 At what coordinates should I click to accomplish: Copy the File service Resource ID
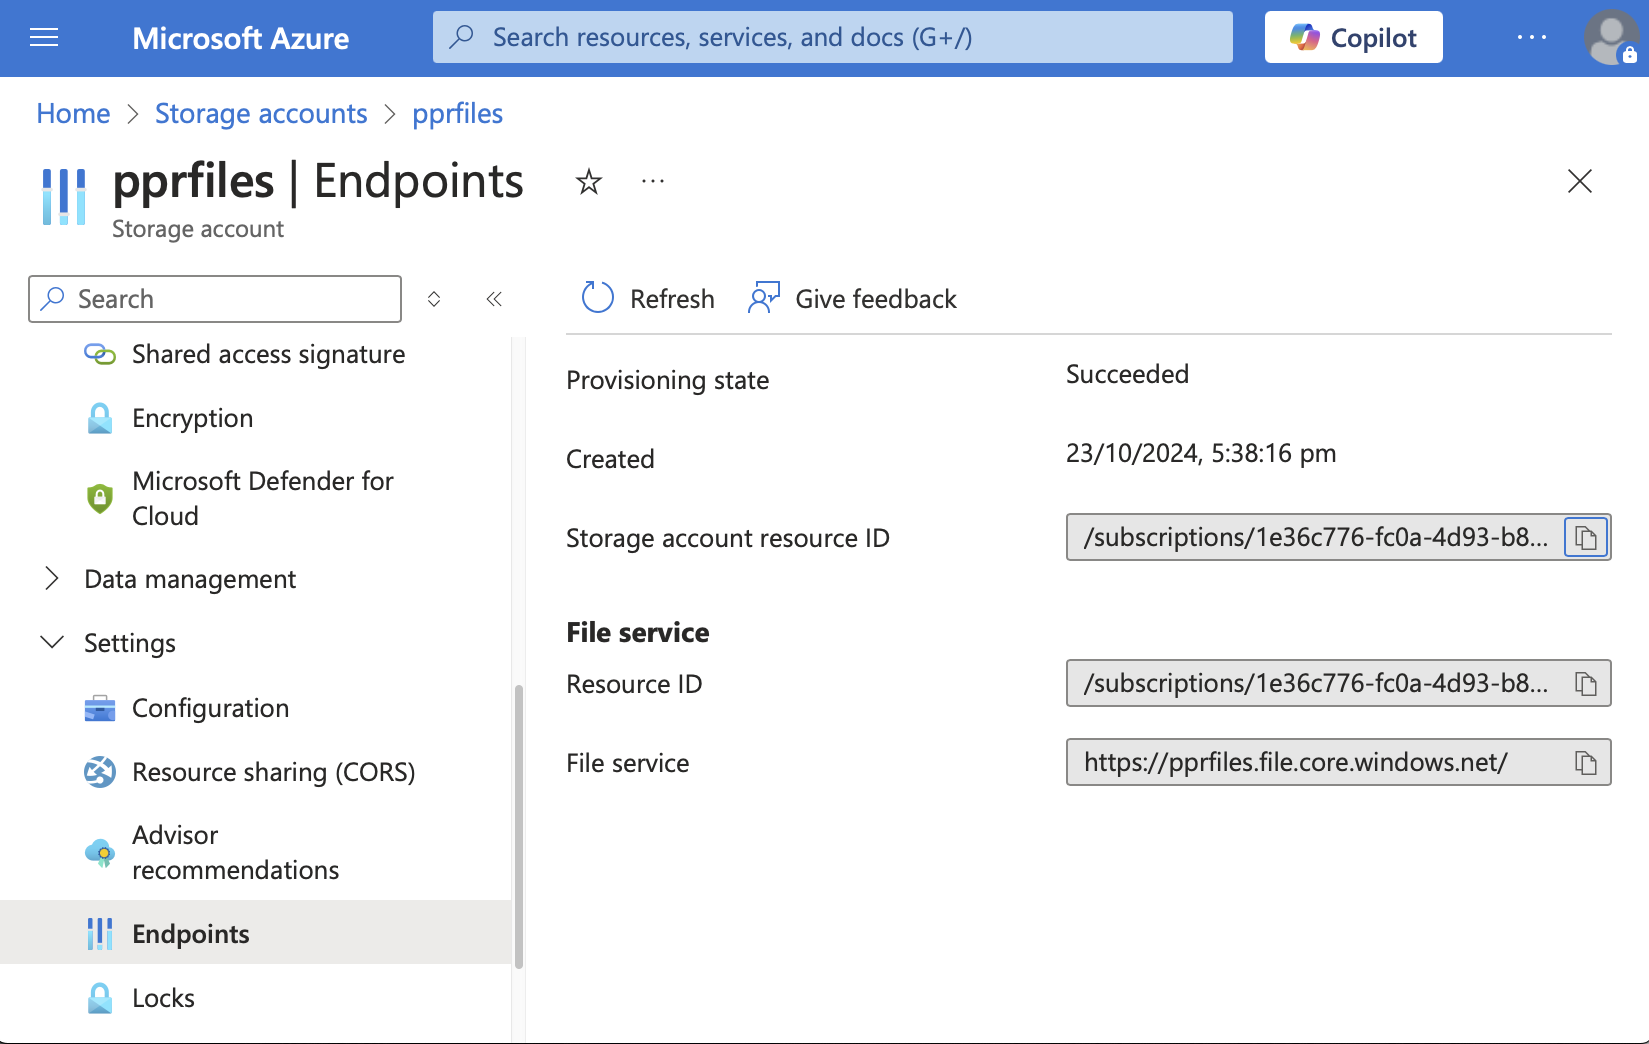(1585, 684)
